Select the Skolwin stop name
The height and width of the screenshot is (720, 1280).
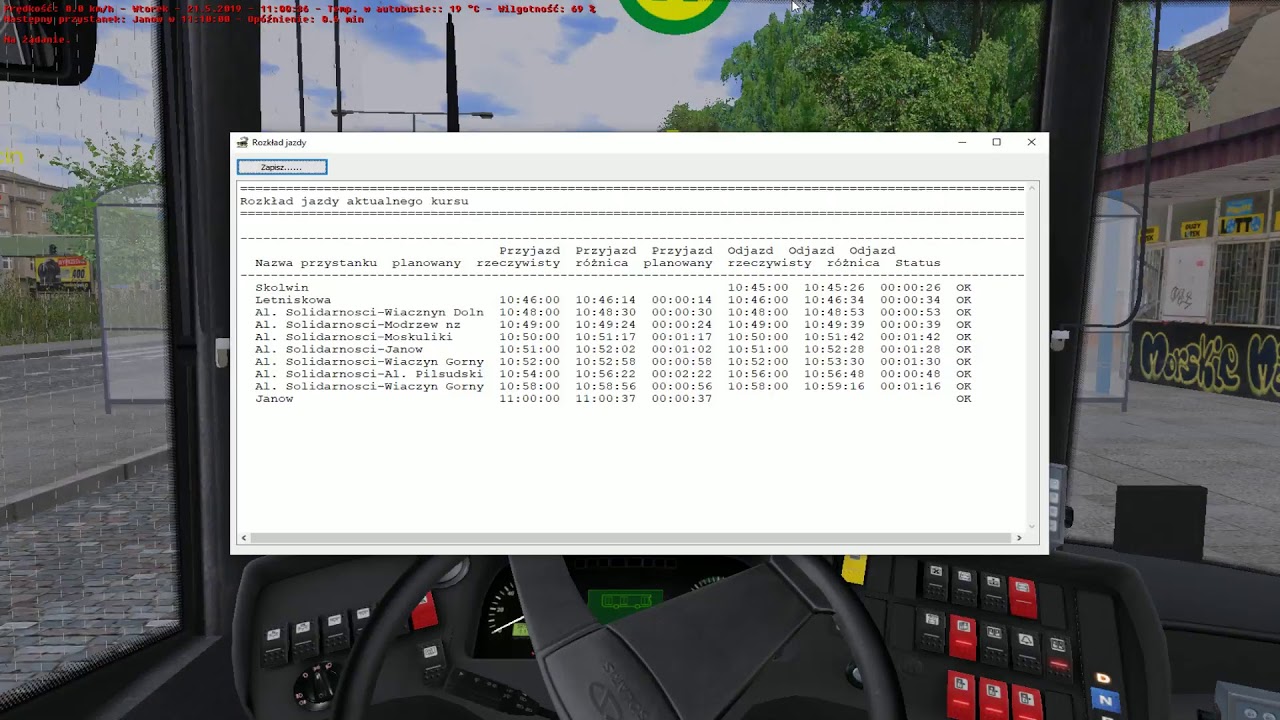(x=282, y=288)
